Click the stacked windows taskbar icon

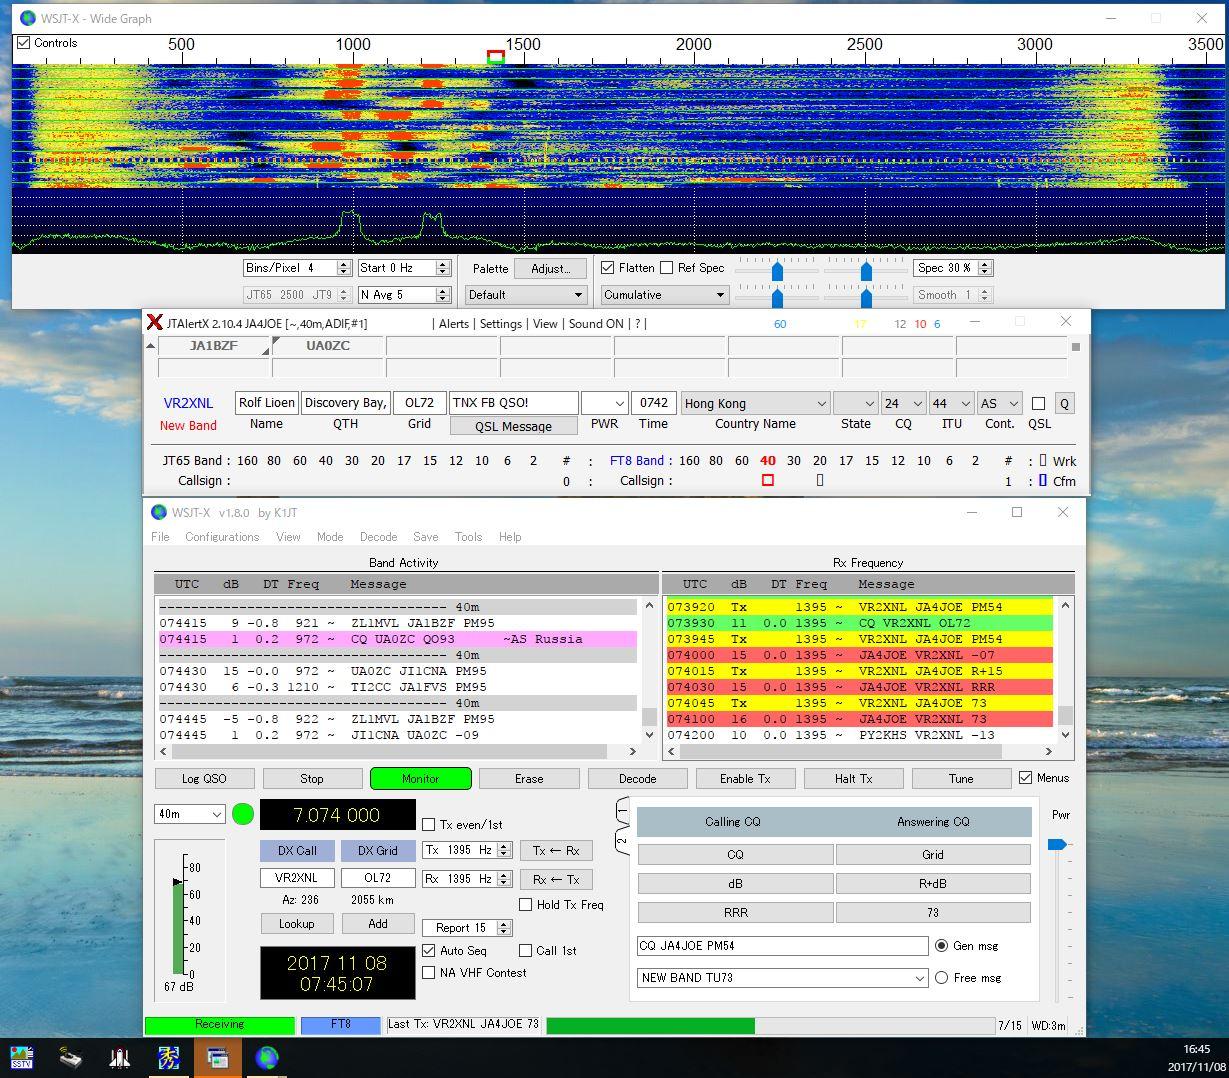pos(217,1057)
